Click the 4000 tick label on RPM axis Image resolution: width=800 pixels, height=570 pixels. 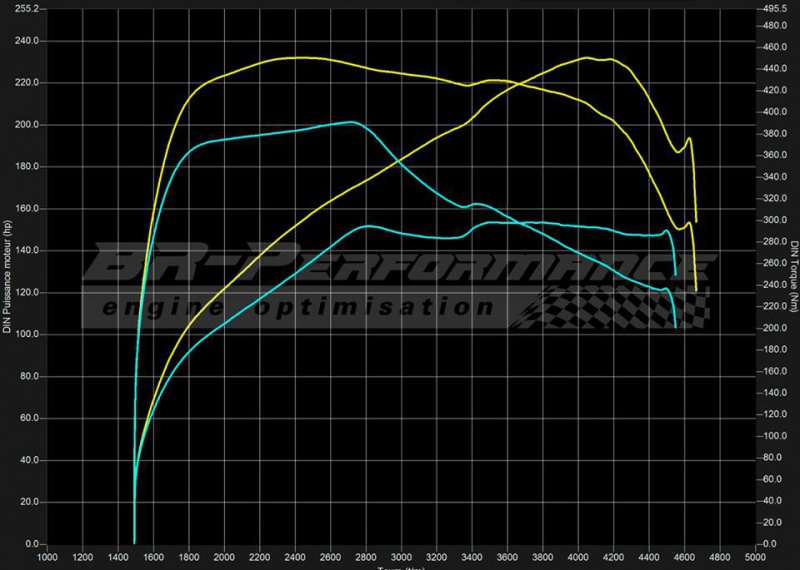point(579,556)
